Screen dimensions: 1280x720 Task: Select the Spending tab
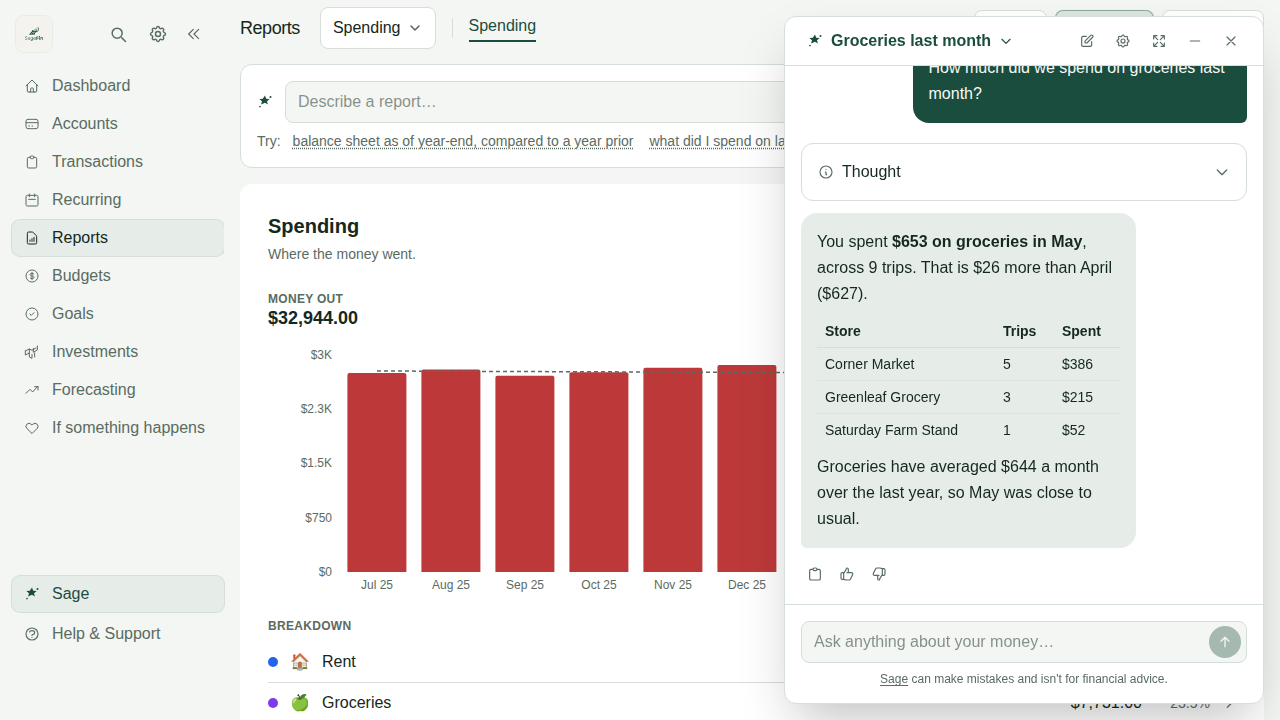[502, 27]
